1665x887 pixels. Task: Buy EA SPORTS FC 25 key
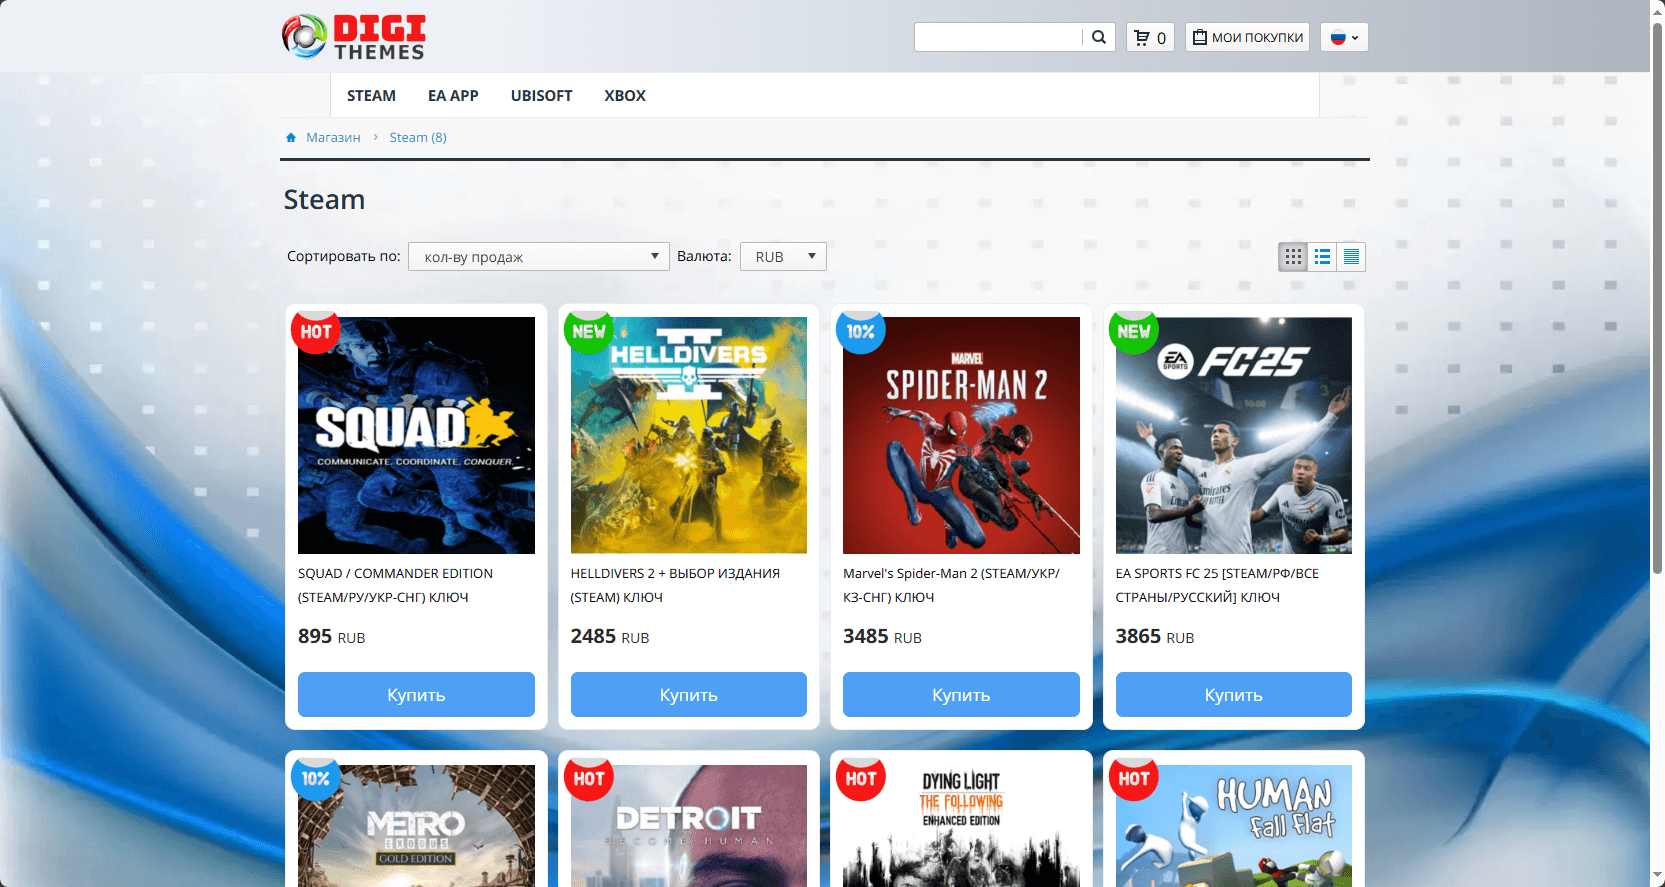[1233, 695]
